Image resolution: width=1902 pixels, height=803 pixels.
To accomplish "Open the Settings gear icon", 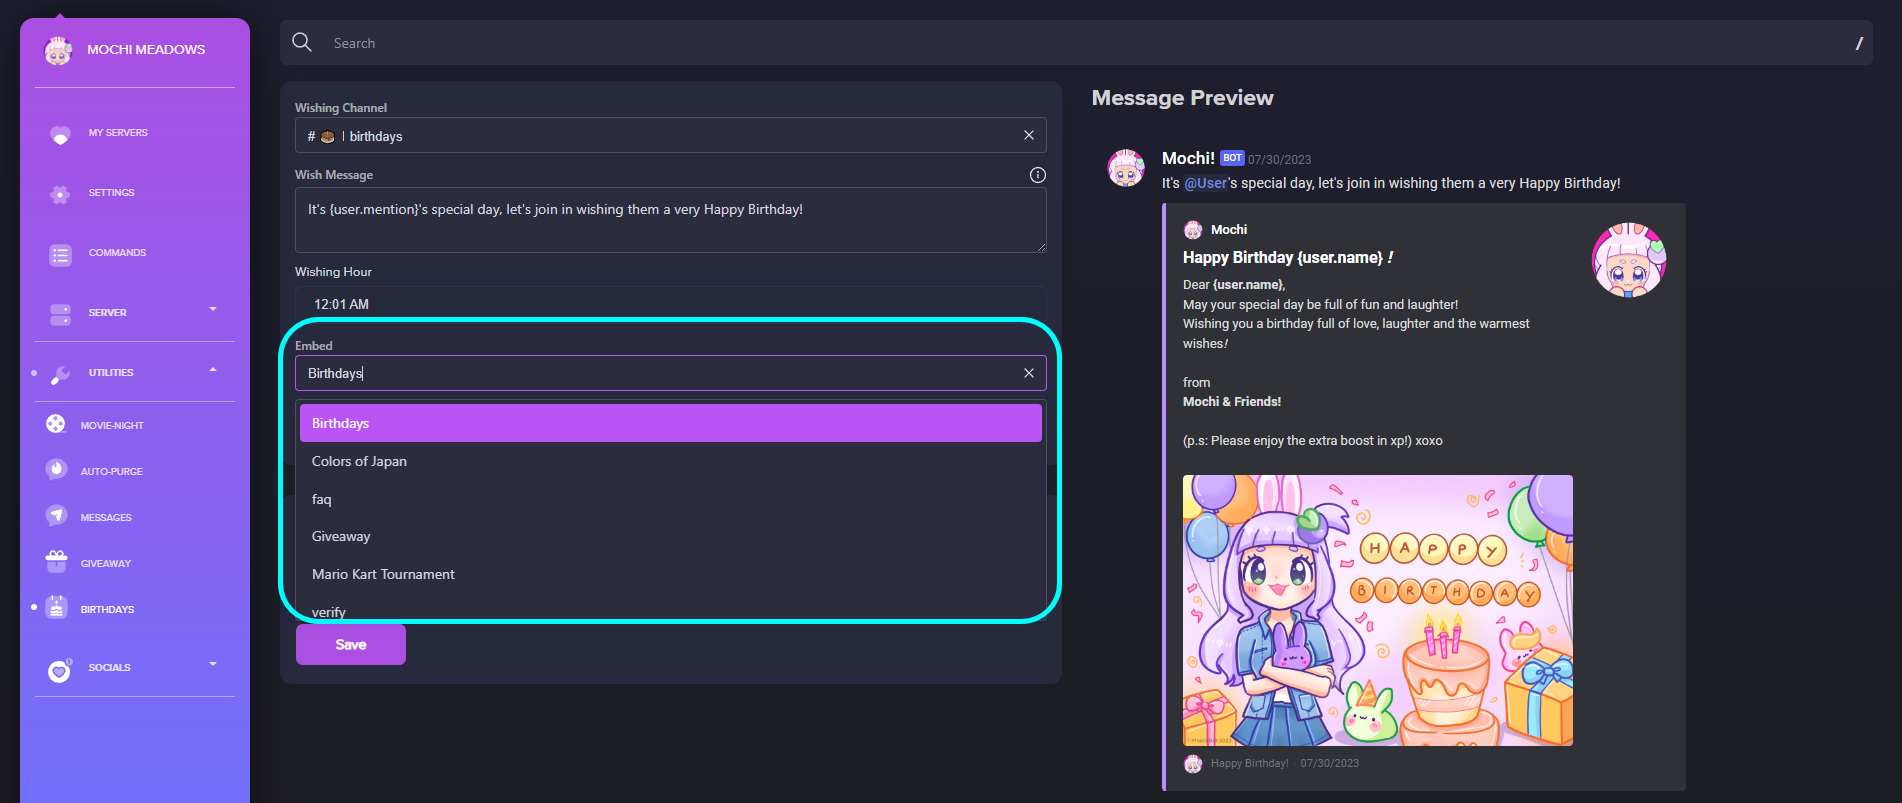I will click(60, 194).
